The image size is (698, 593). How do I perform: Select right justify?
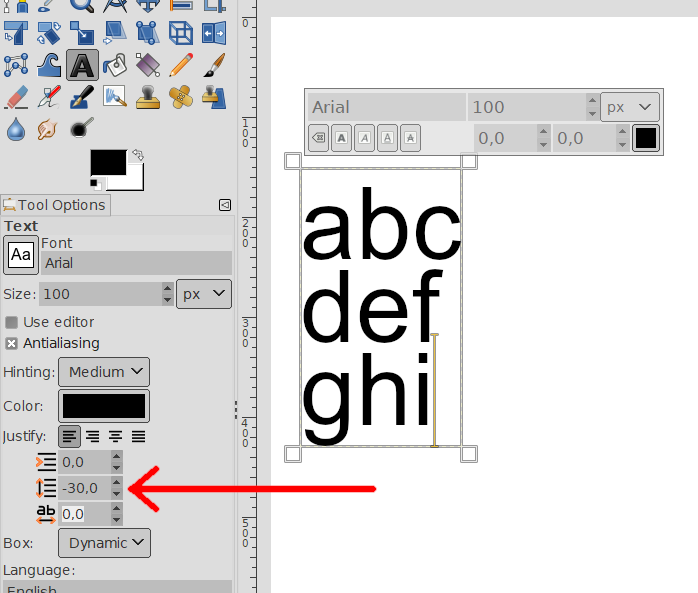[x=93, y=436]
